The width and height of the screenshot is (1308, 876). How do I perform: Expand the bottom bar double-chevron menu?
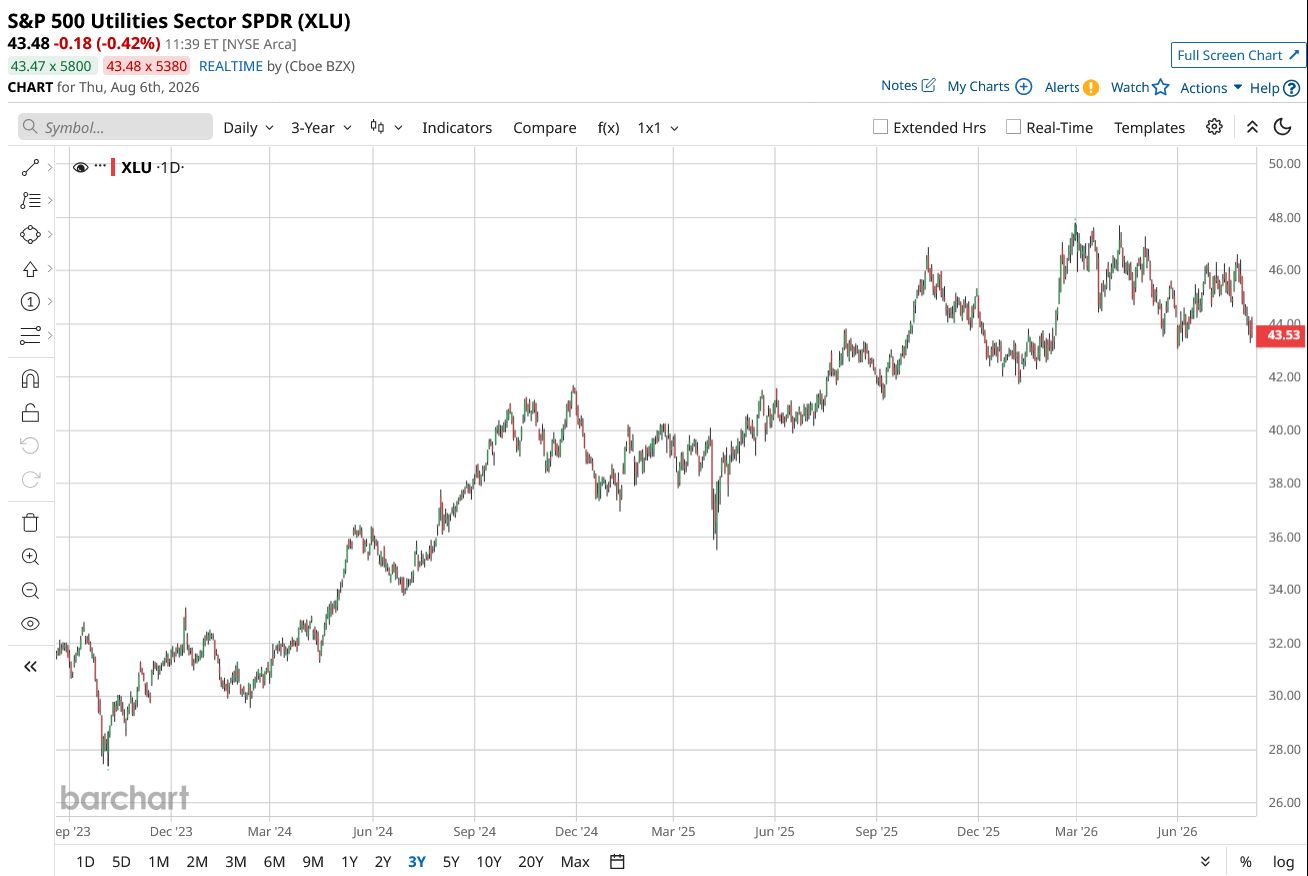[x=1205, y=862]
